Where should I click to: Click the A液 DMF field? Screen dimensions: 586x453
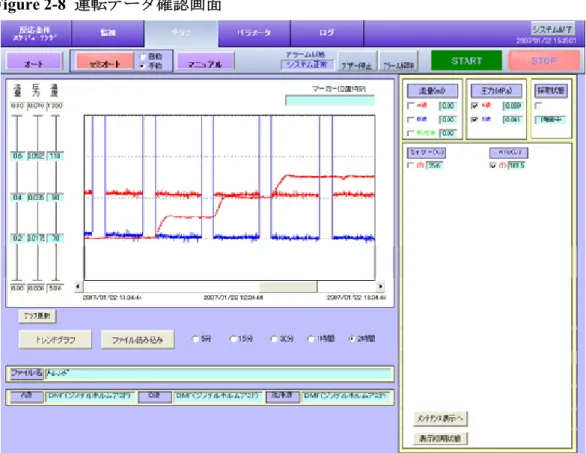click(x=90, y=397)
